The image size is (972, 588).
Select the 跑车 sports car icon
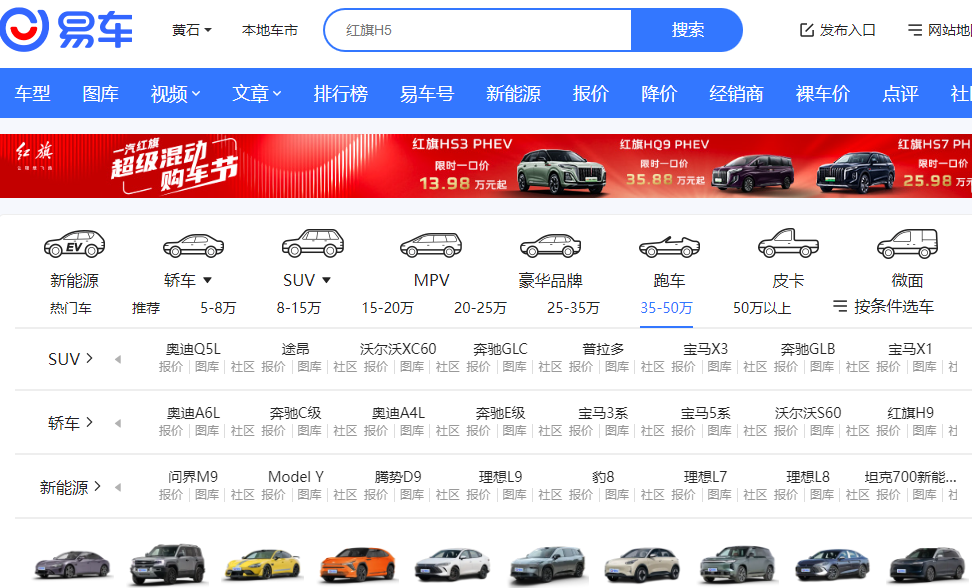pyautogui.click(x=669, y=247)
